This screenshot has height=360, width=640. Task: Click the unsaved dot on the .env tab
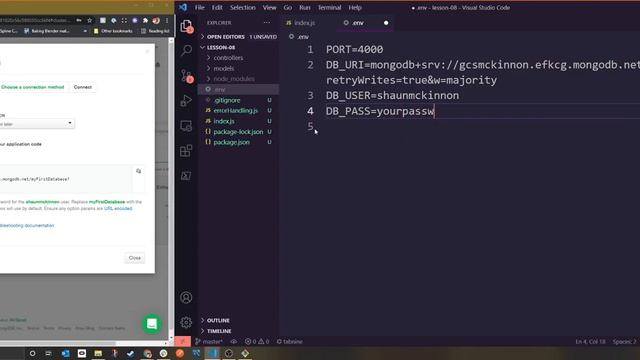(x=386, y=23)
